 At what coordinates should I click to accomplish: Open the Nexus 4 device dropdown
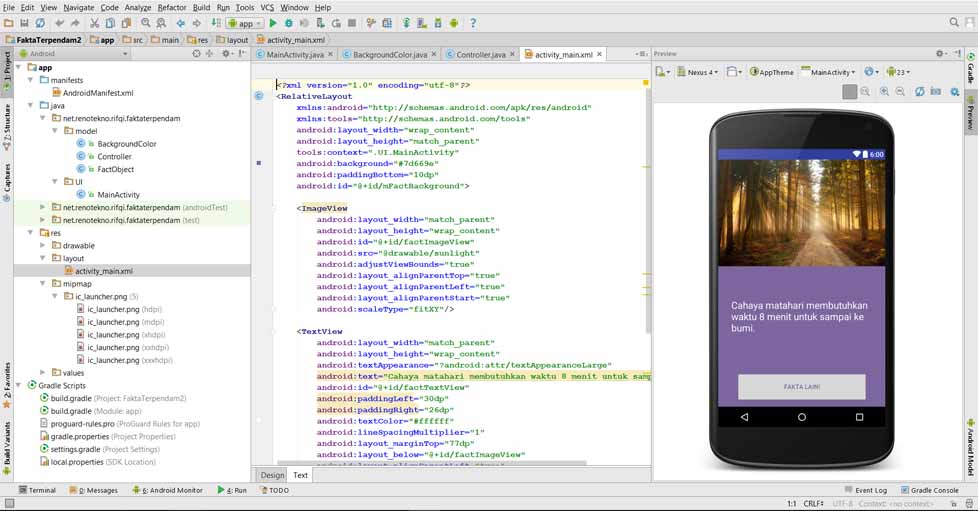(696, 72)
